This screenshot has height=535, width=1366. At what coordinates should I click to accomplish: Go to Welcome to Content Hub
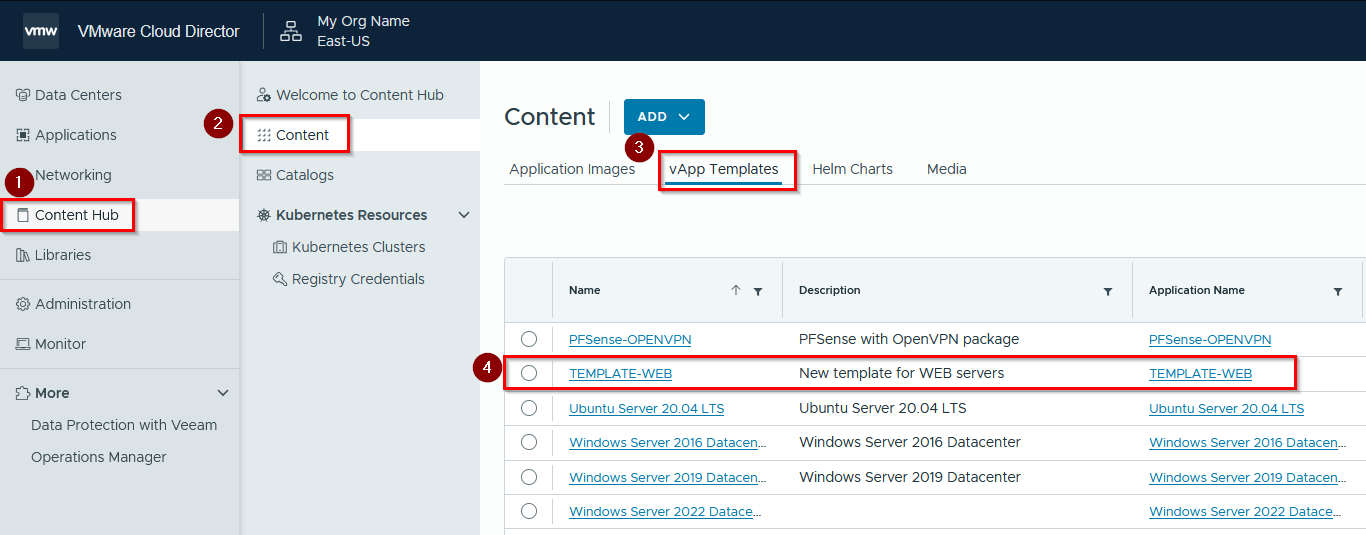[x=360, y=95]
